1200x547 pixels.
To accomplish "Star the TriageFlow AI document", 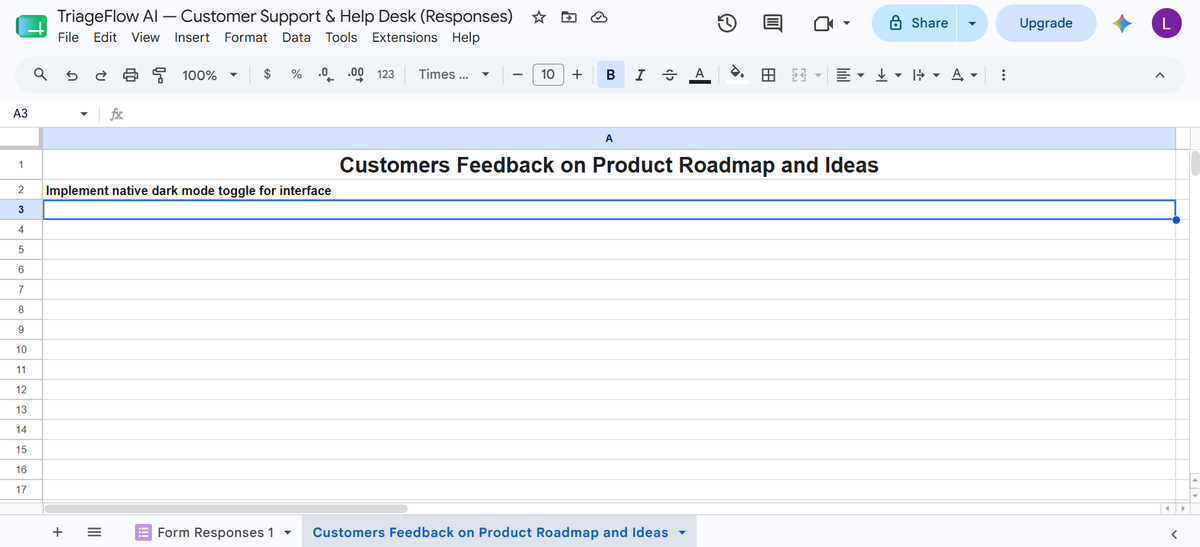I will 539,17.
